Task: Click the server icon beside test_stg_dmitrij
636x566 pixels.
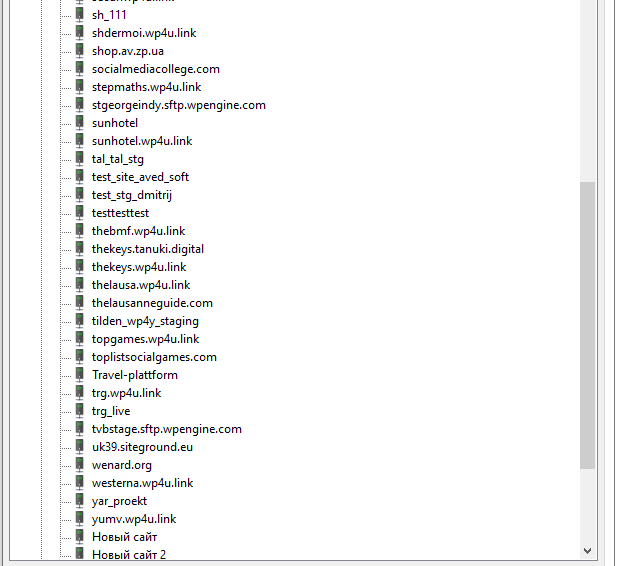Action: point(80,194)
